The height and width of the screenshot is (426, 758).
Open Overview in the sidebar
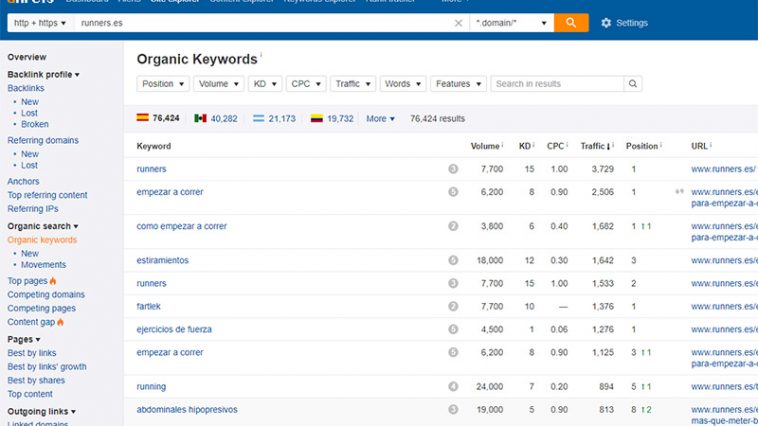coord(27,57)
